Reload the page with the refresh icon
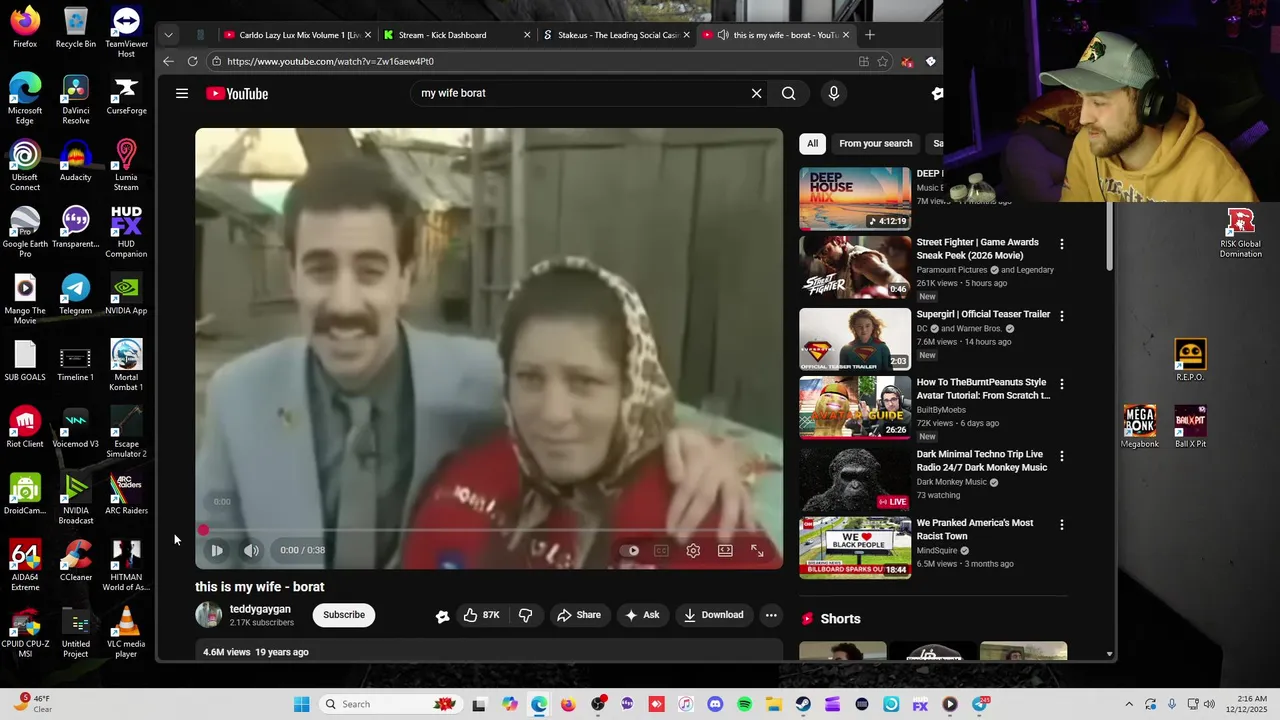The height and width of the screenshot is (720, 1280). (x=193, y=61)
